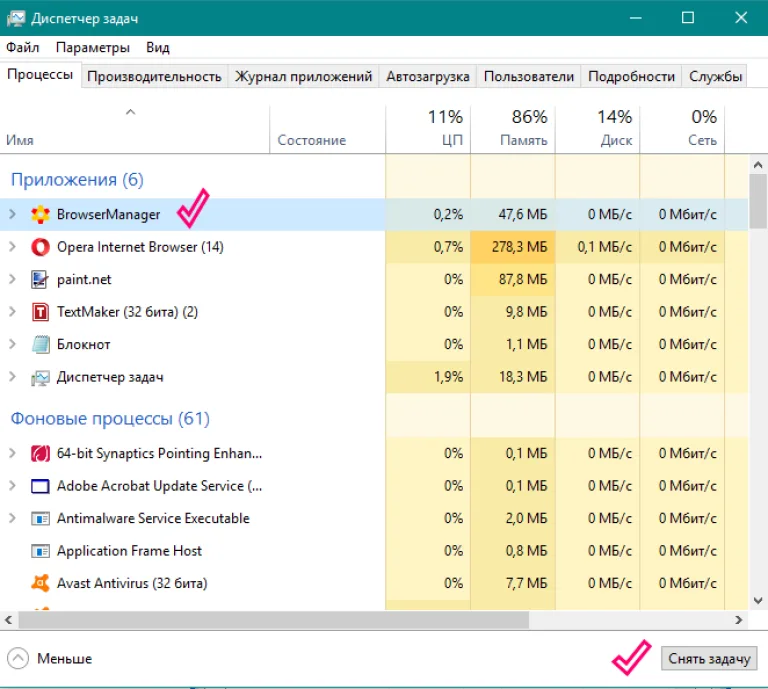Click the paint.net app icon
This screenshot has height=689, width=768.
pos(40,280)
